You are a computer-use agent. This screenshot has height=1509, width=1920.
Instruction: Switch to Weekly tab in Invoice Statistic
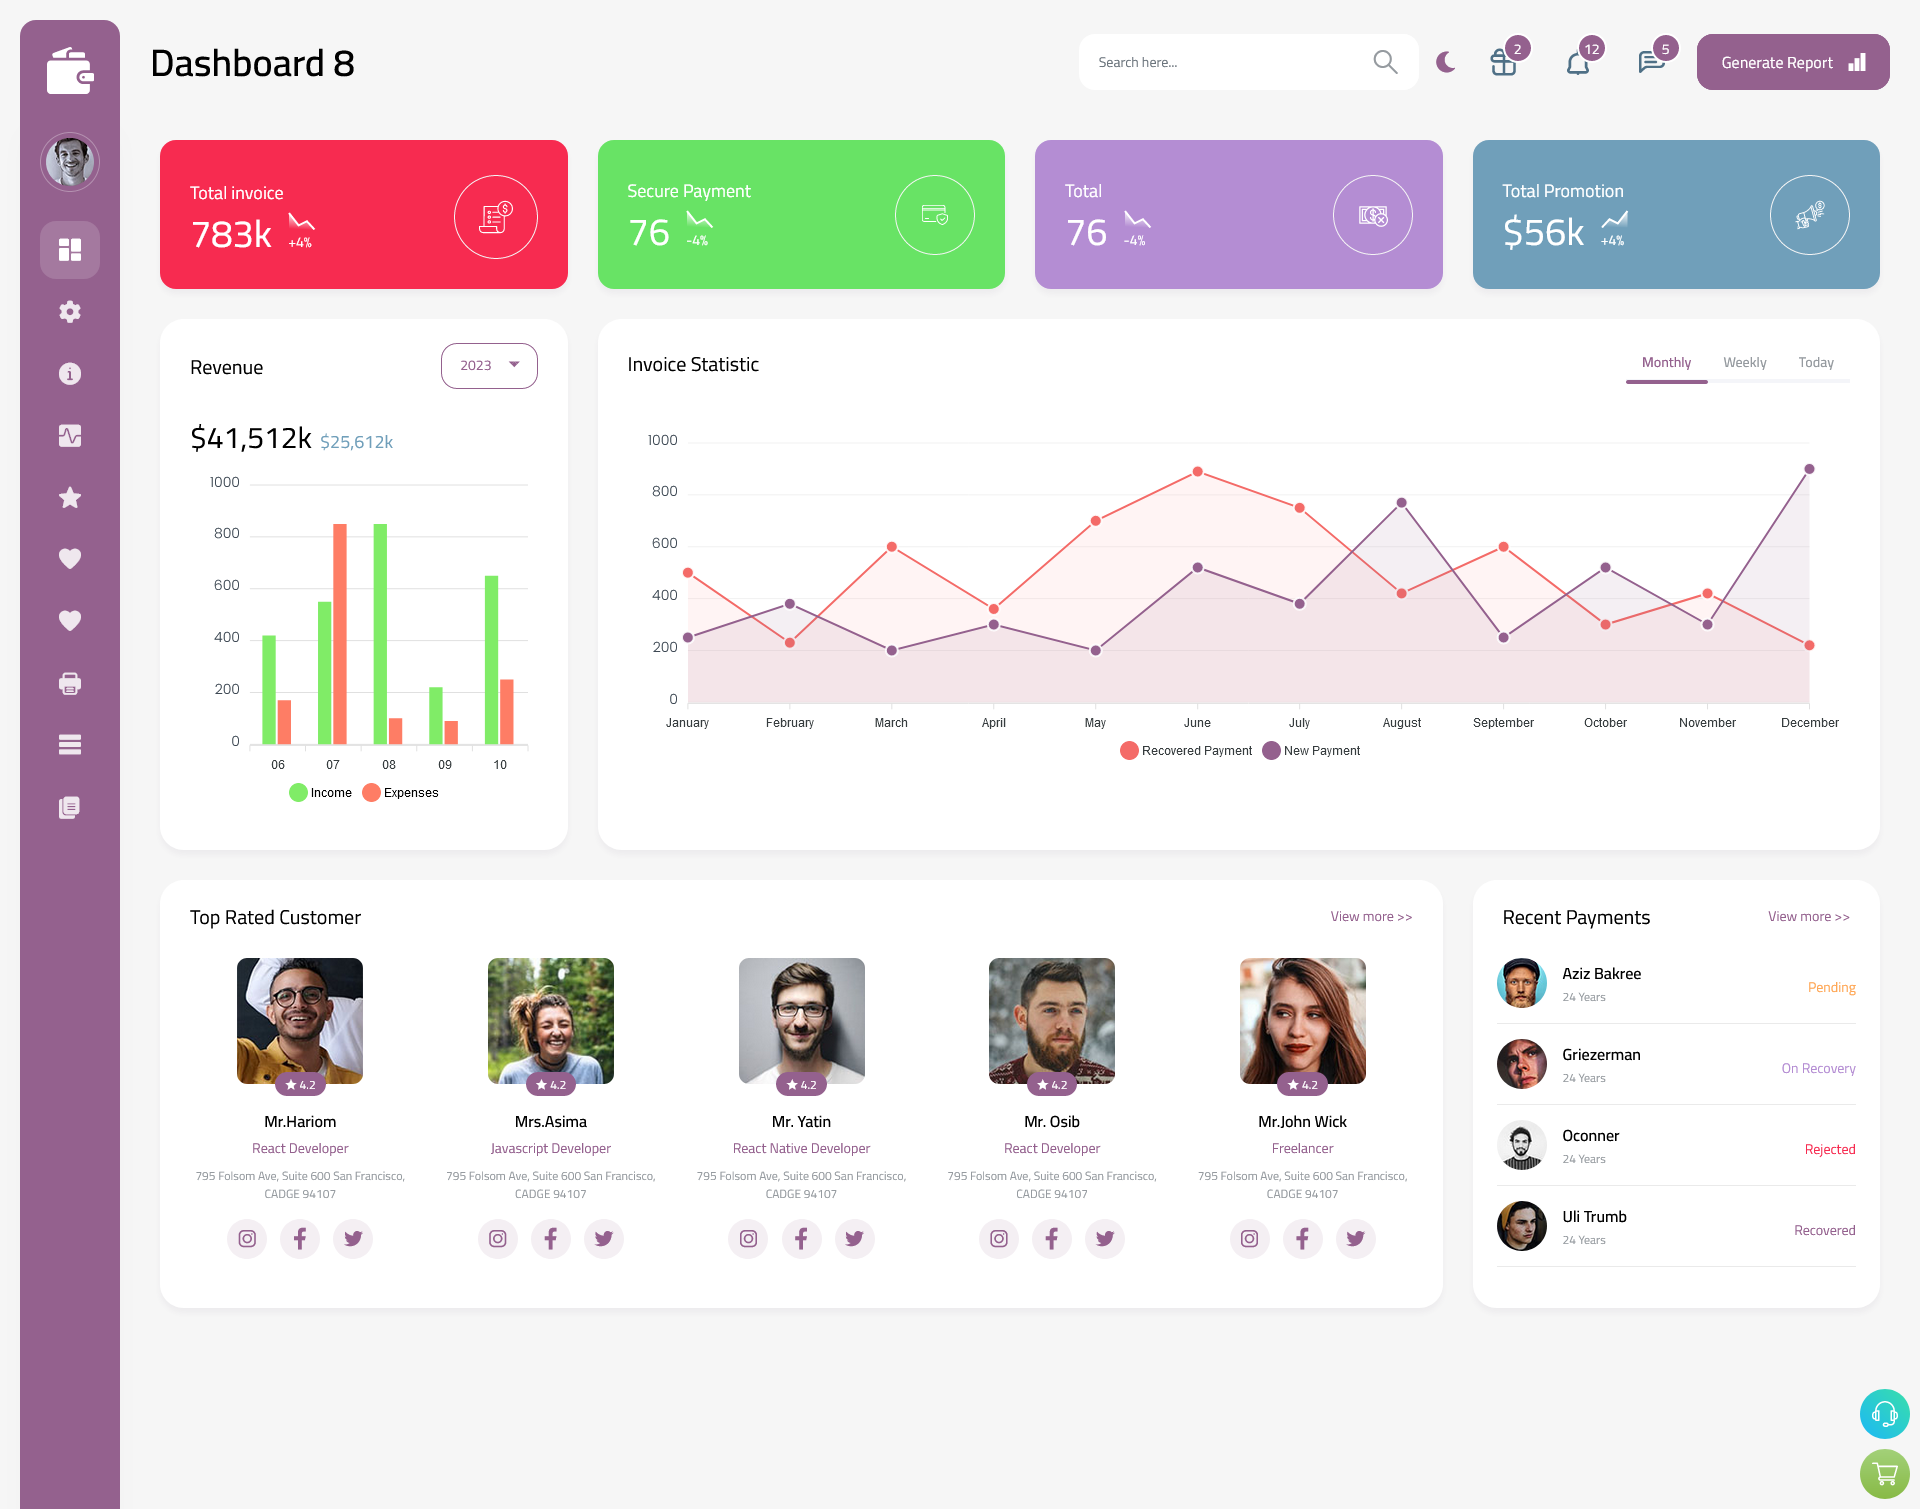tap(1742, 362)
